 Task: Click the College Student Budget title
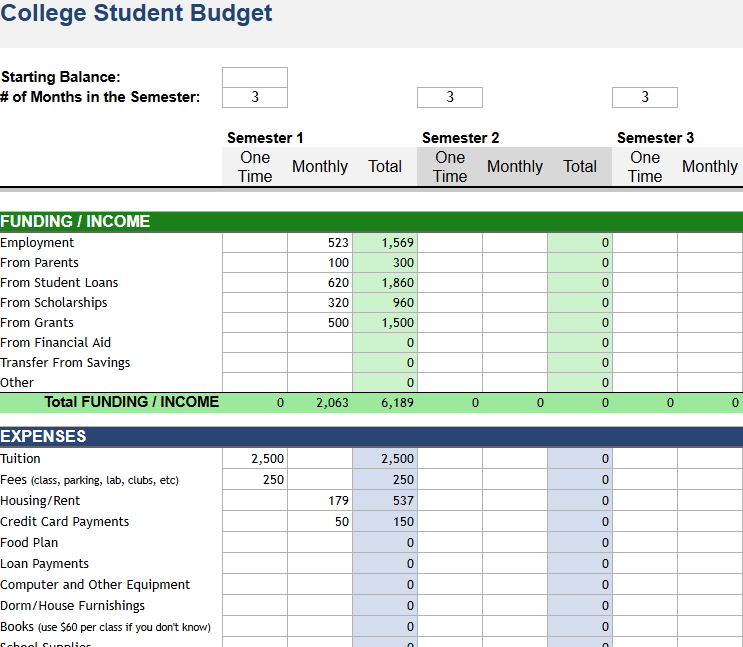click(136, 13)
